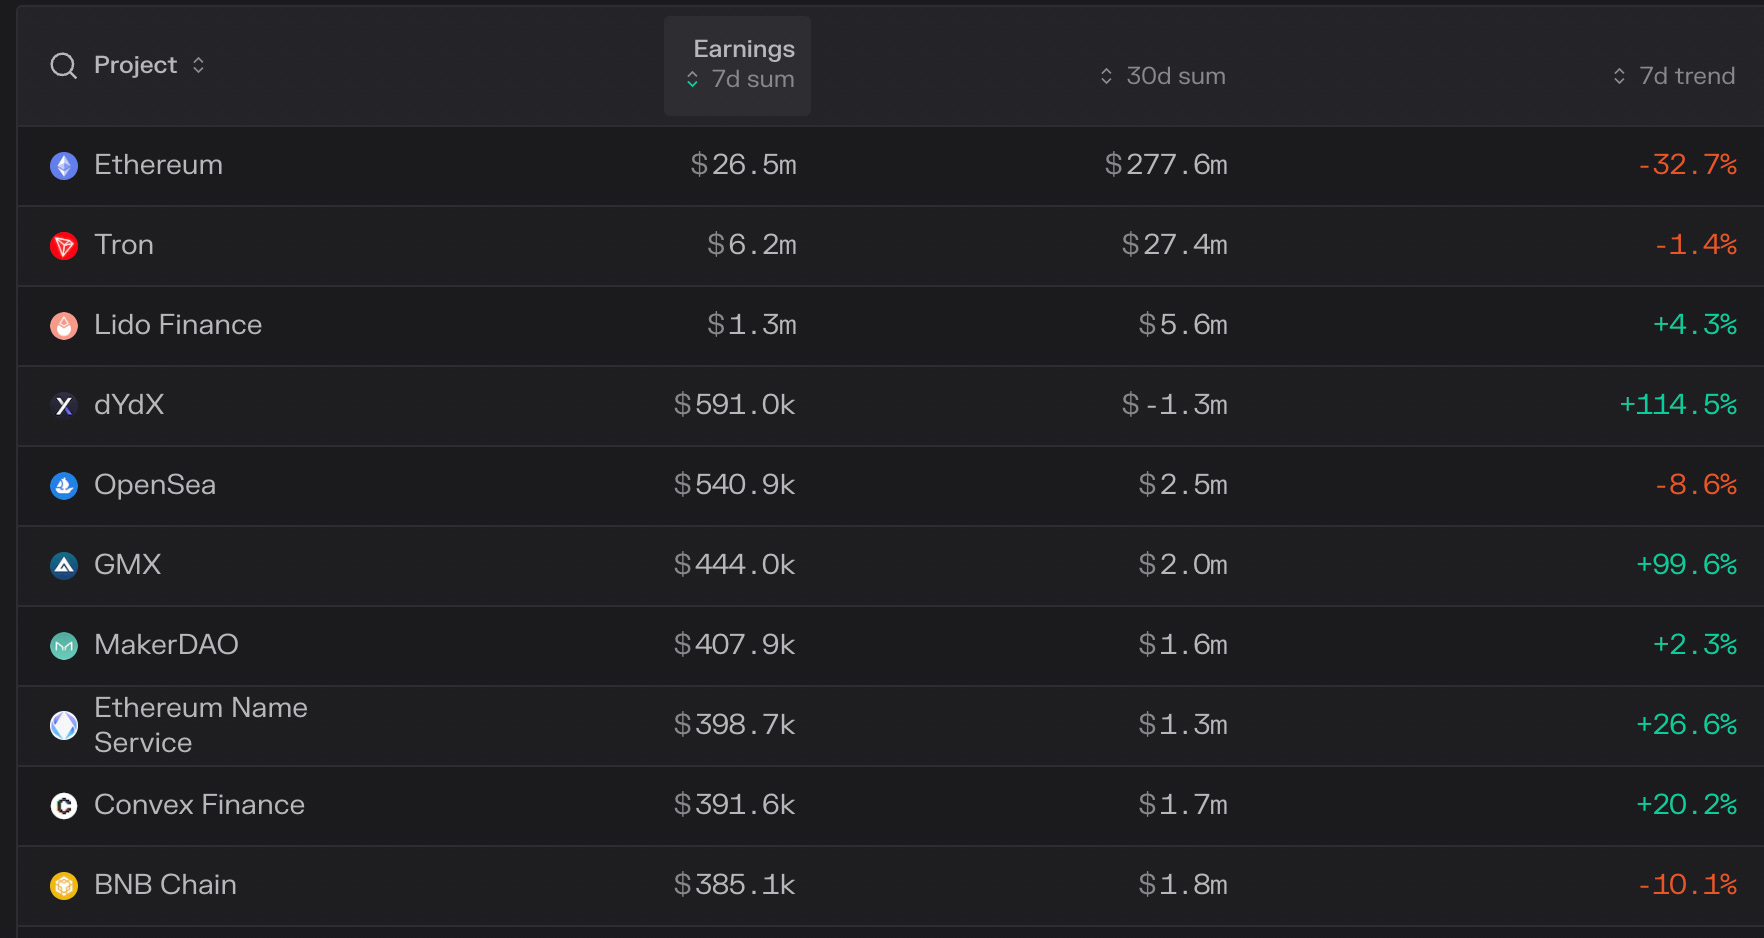Click the $26.5m 7d earnings value
Screen dimensions: 1764x938
tap(744, 165)
